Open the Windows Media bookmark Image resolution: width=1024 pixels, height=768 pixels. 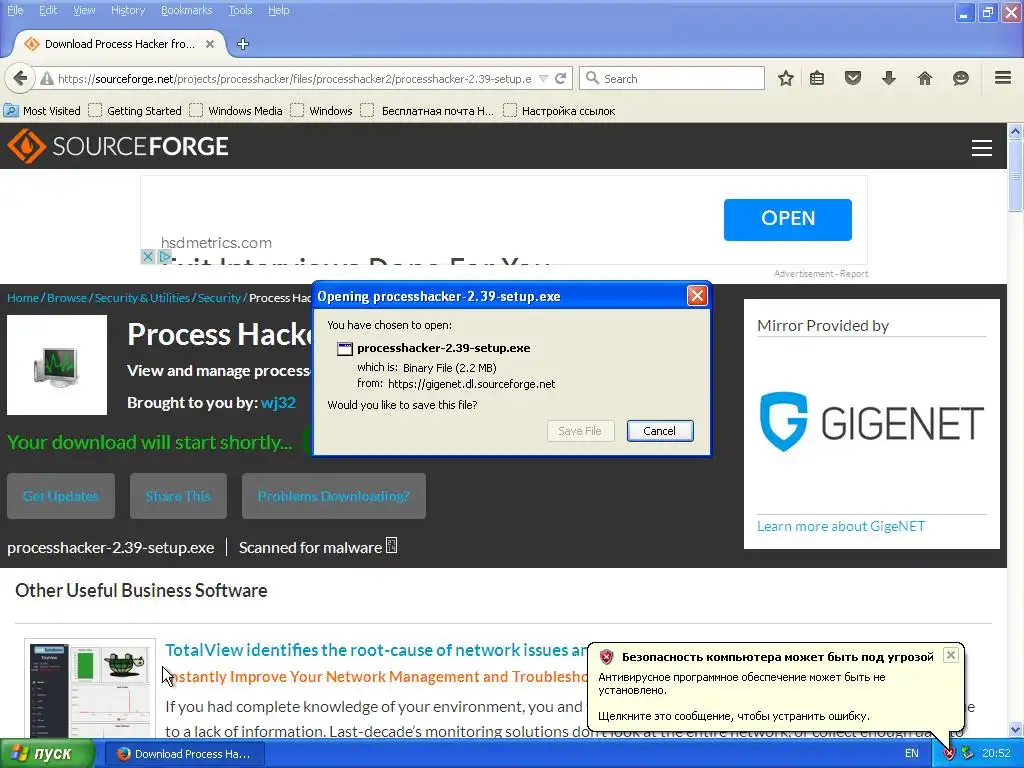pyautogui.click(x=236, y=111)
